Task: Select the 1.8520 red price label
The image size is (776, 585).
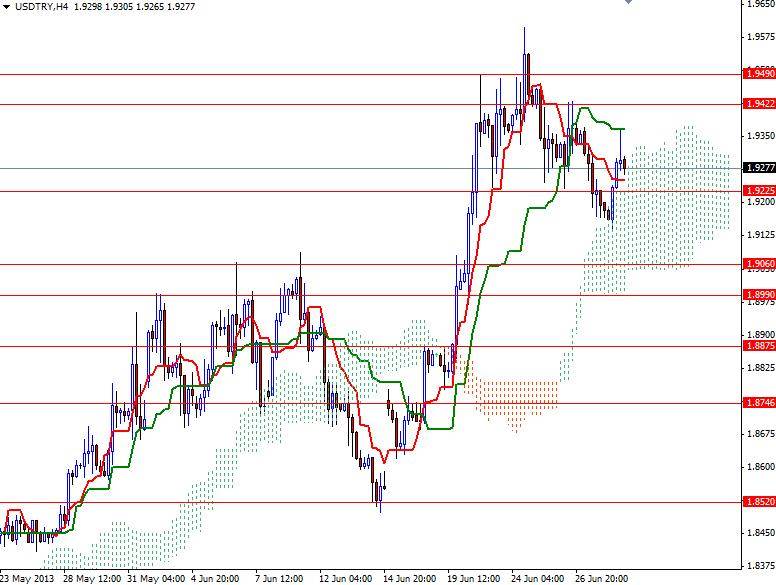Action: coord(760,502)
